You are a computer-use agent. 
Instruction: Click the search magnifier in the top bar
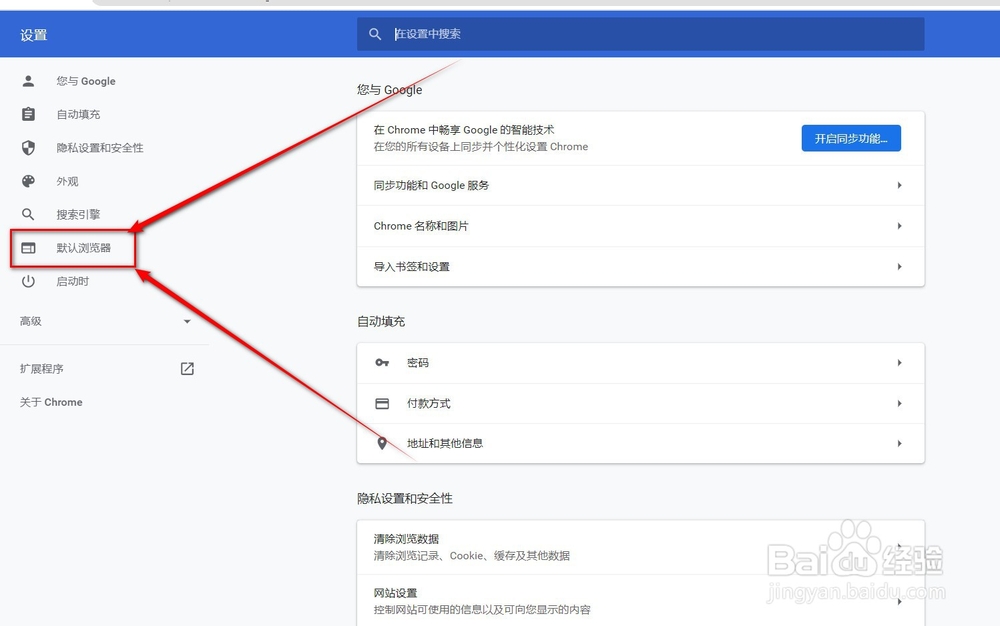point(375,33)
